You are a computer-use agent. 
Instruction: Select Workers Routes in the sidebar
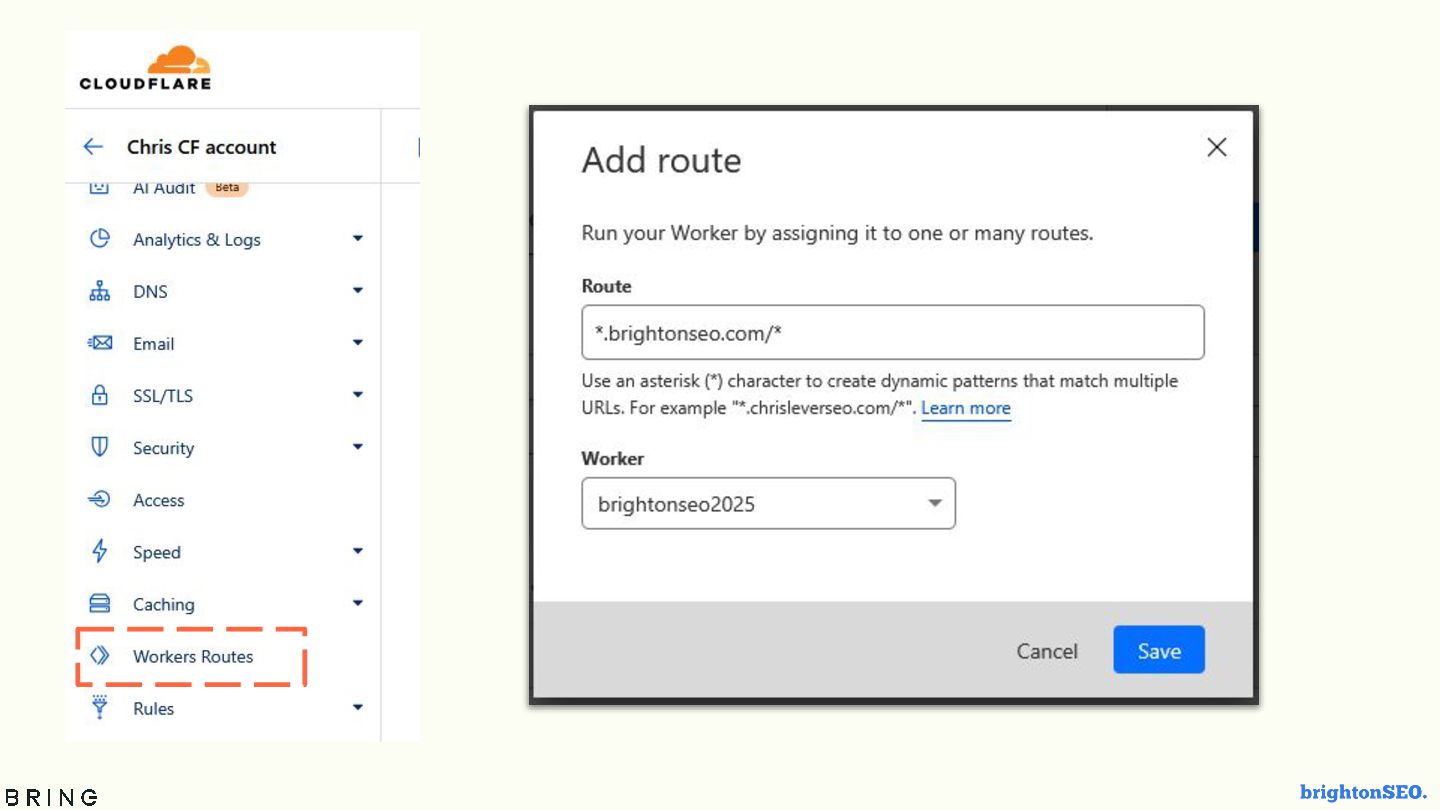(193, 656)
